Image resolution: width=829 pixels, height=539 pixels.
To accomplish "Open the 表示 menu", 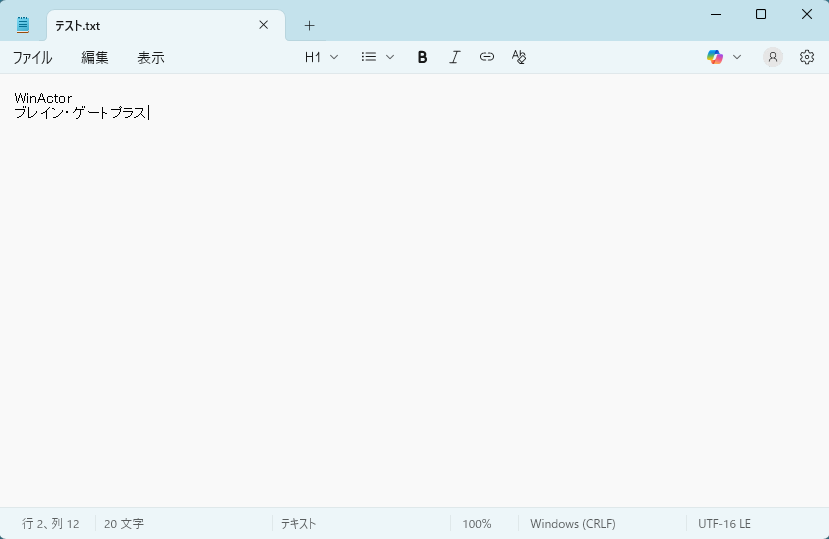I will (x=151, y=57).
